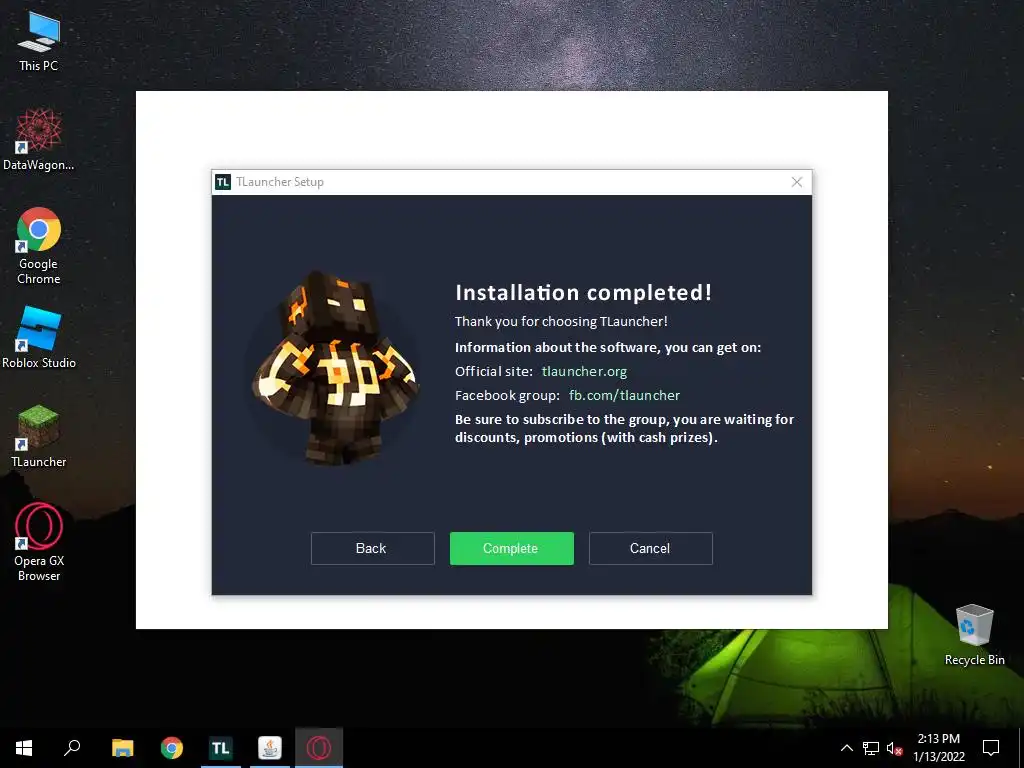Show hidden system tray icons

click(x=846, y=748)
